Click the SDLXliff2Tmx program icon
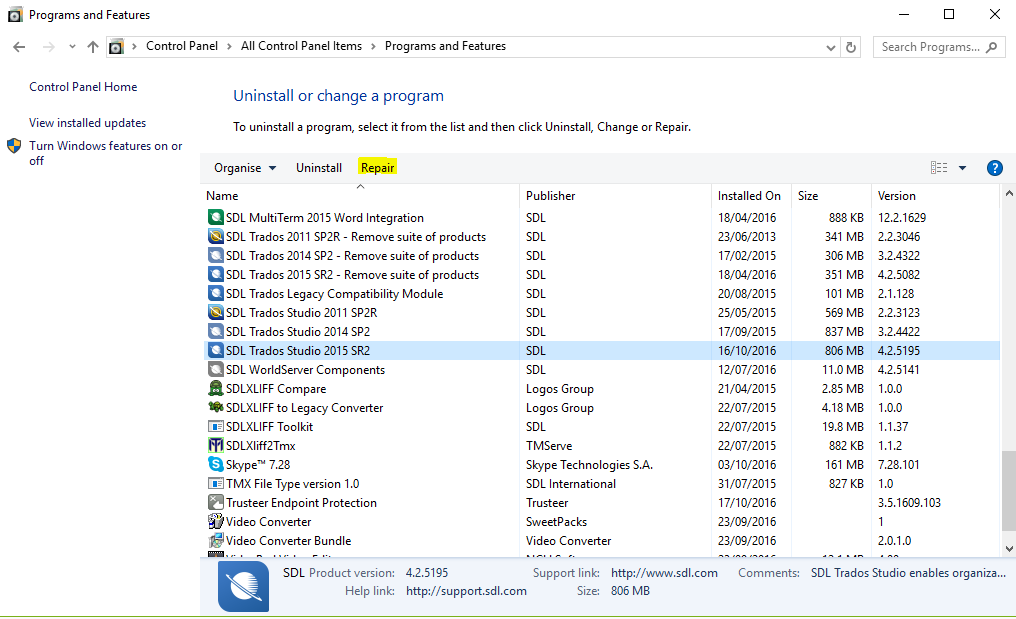The height and width of the screenshot is (619, 1016). point(216,445)
